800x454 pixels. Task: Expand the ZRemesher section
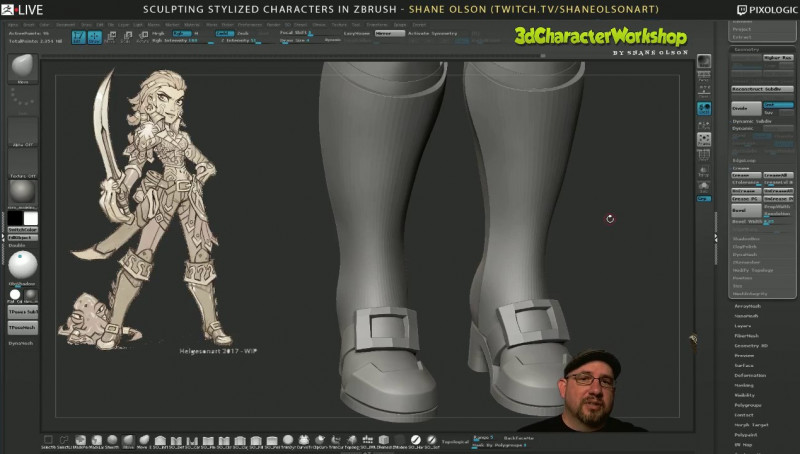746,262
